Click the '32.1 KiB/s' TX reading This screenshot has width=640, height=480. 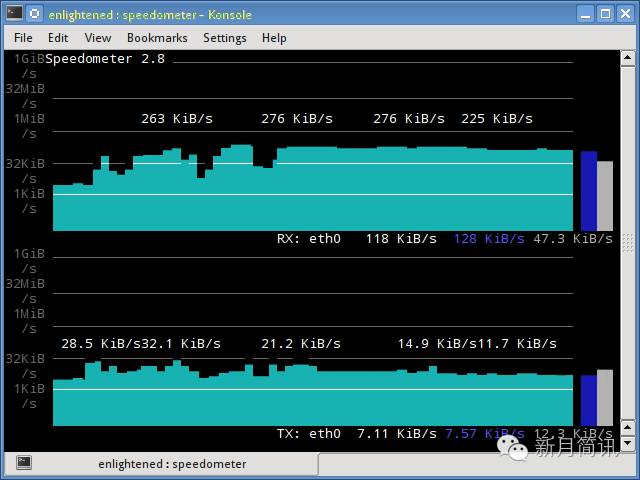(181, 344)
